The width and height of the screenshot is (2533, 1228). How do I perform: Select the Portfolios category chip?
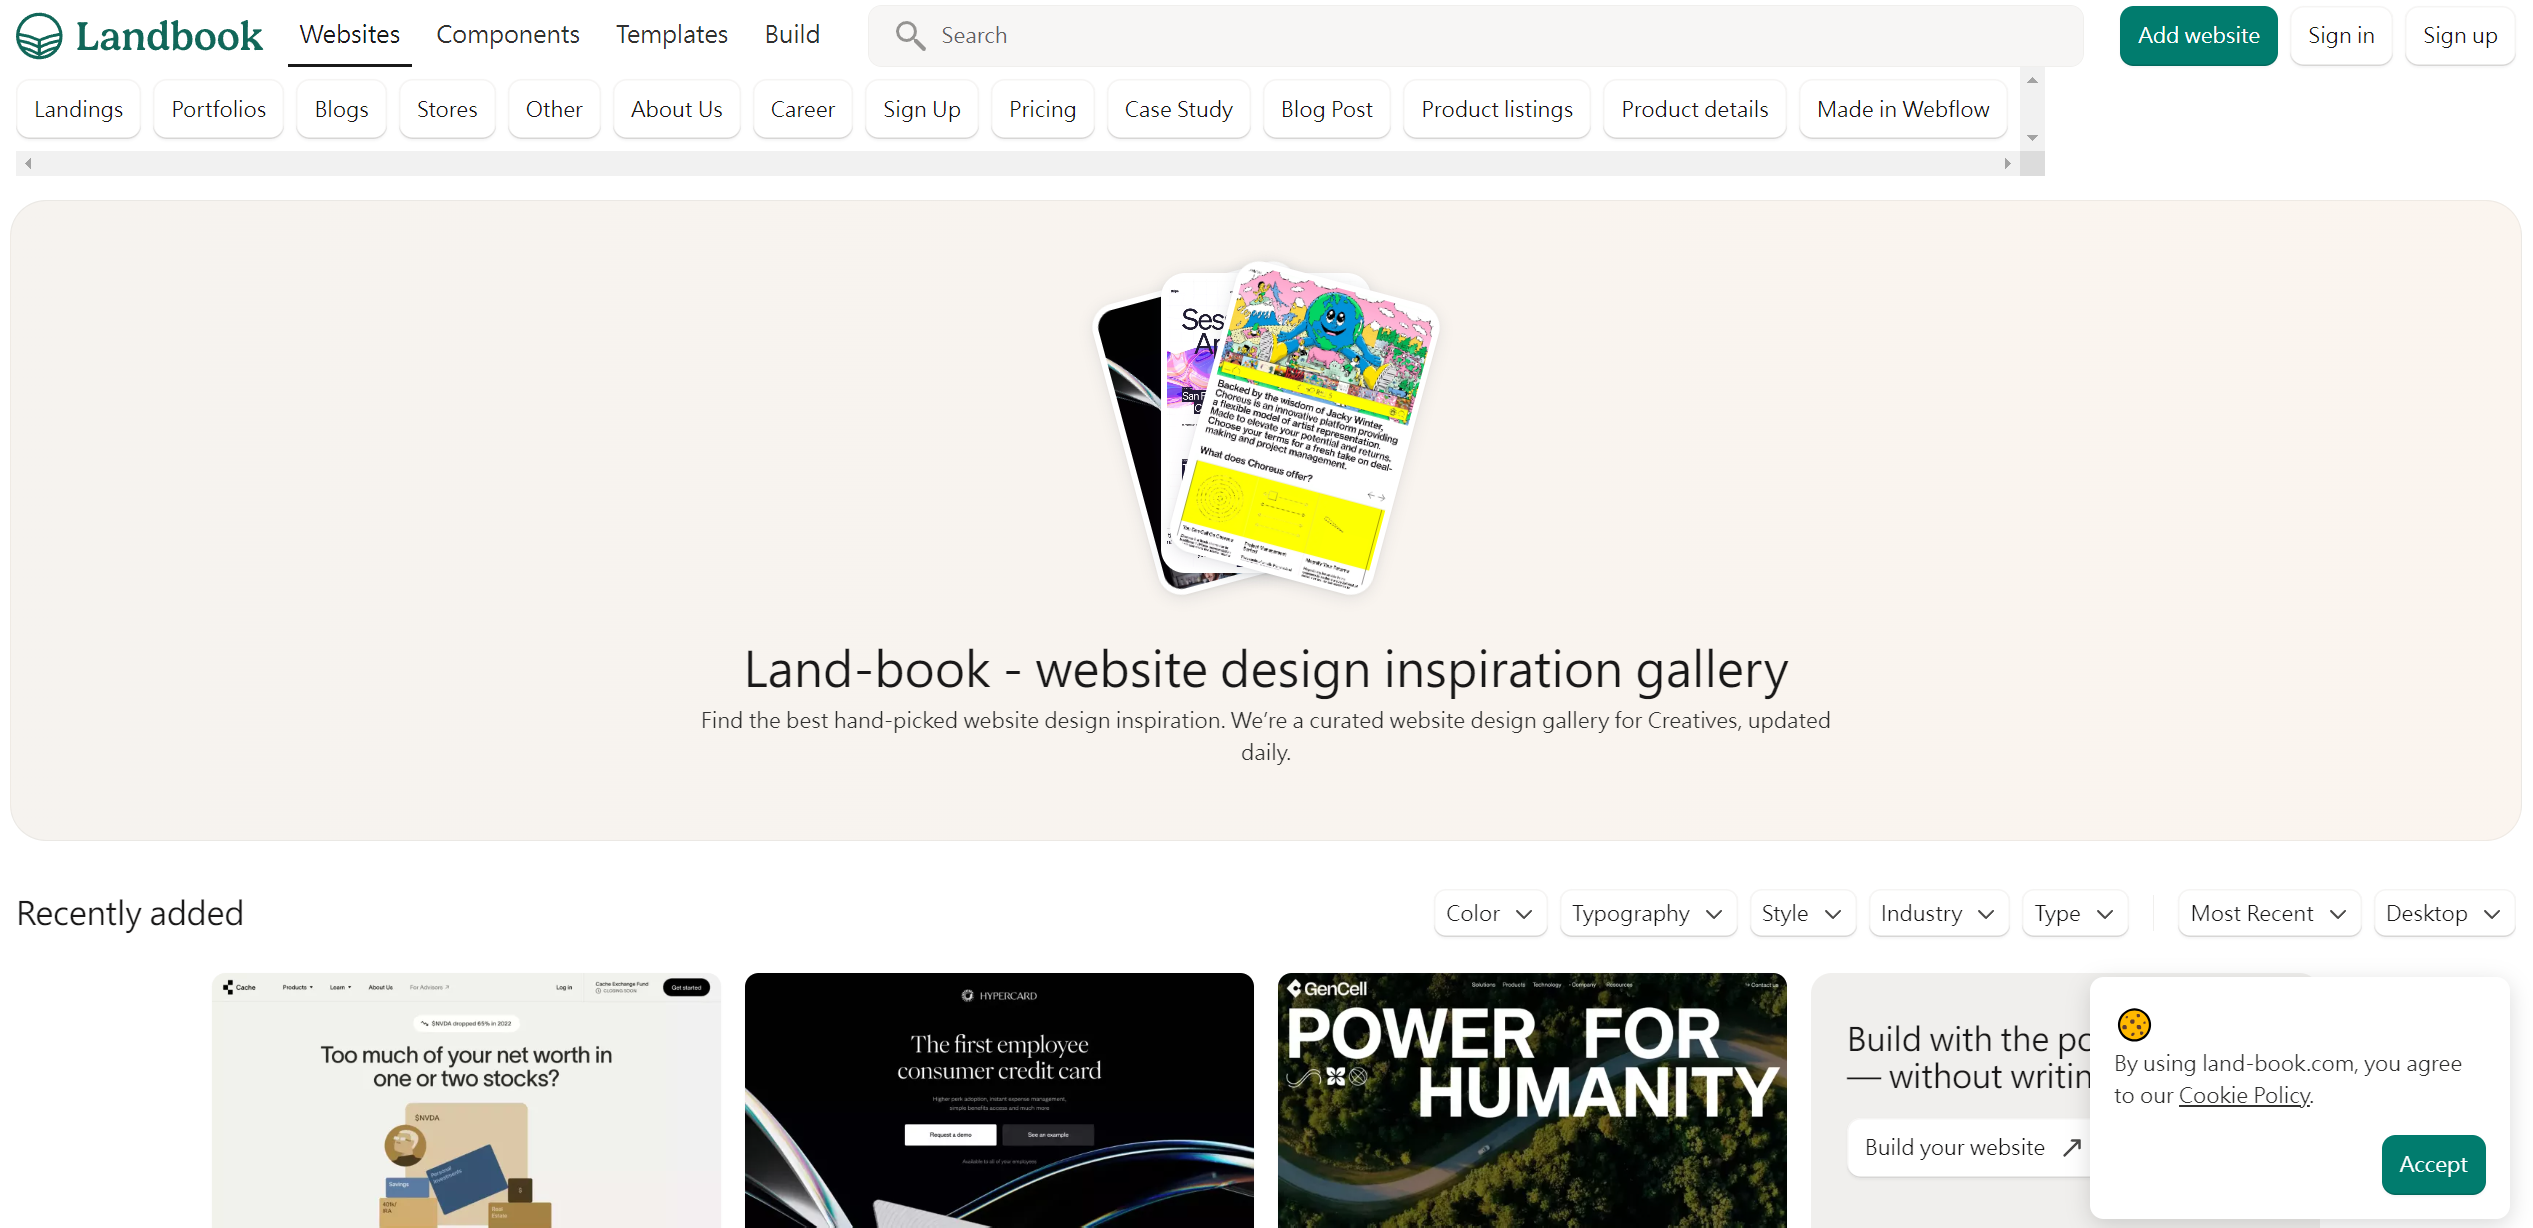click(x=219, y=109)
